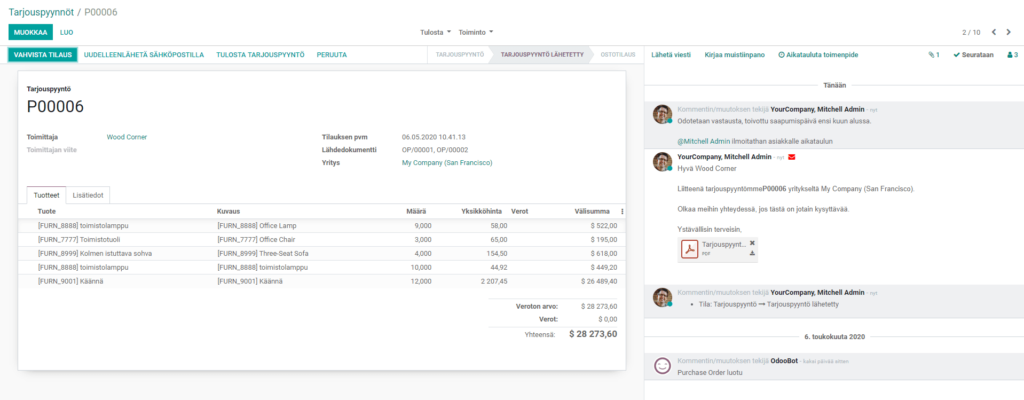
Task: Click Mitchell Admin avatar on the Odotetaan vastausta comment
Action: [x=662, y=114]
